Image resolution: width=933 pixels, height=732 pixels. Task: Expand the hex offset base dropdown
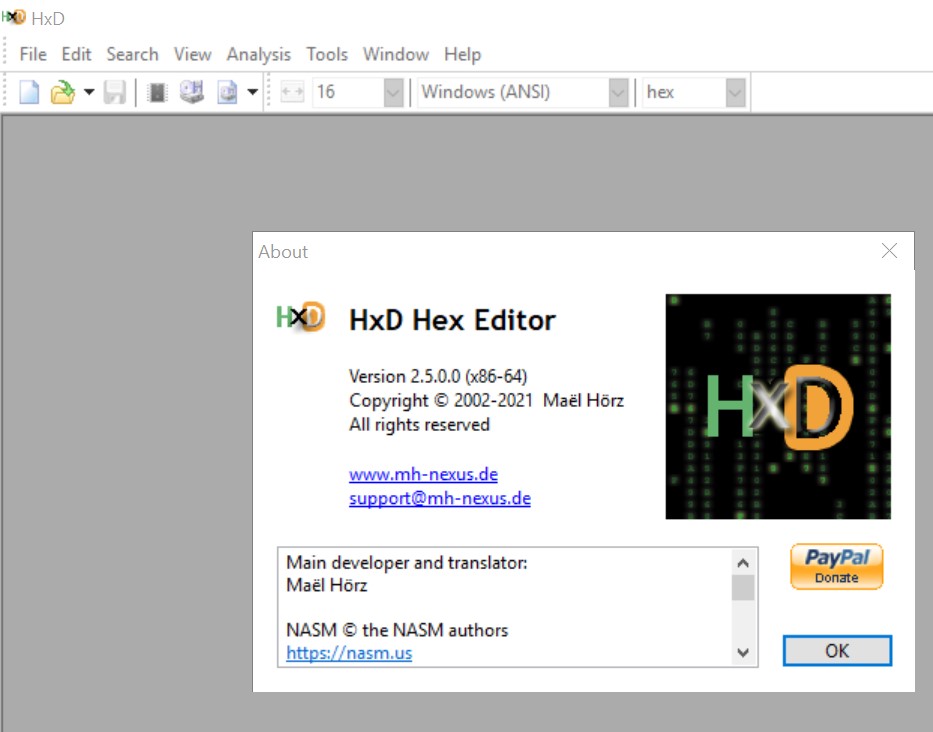pyautogui.click(x=735, y=93)
